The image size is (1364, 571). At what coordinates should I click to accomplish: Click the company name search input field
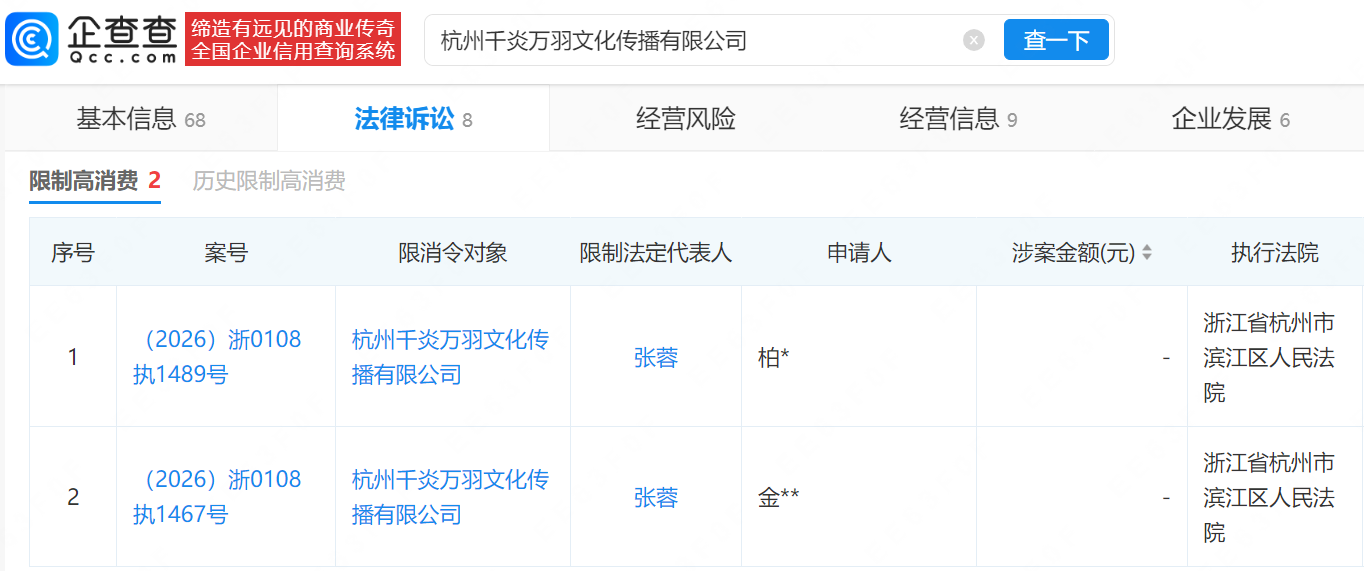pyautogui.click(x=690, y=40)
